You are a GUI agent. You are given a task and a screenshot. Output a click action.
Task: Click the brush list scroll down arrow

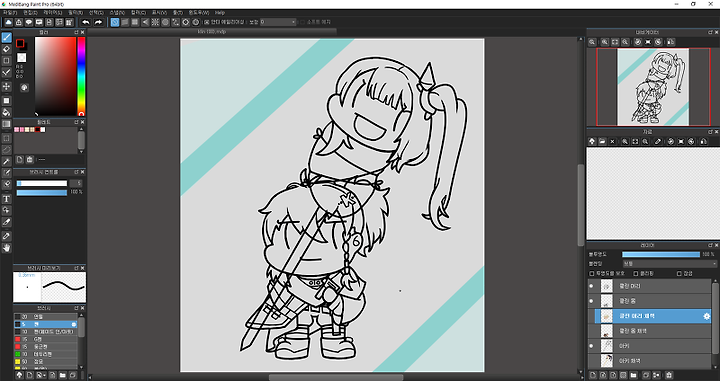pyautogui.click(x=81, y=366)
